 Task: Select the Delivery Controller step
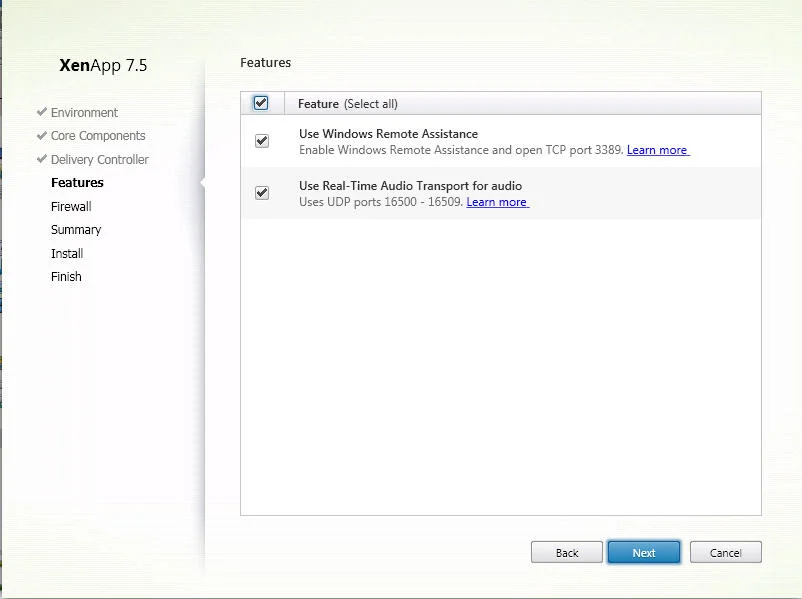pyautogui.click(x=100, y=160)
